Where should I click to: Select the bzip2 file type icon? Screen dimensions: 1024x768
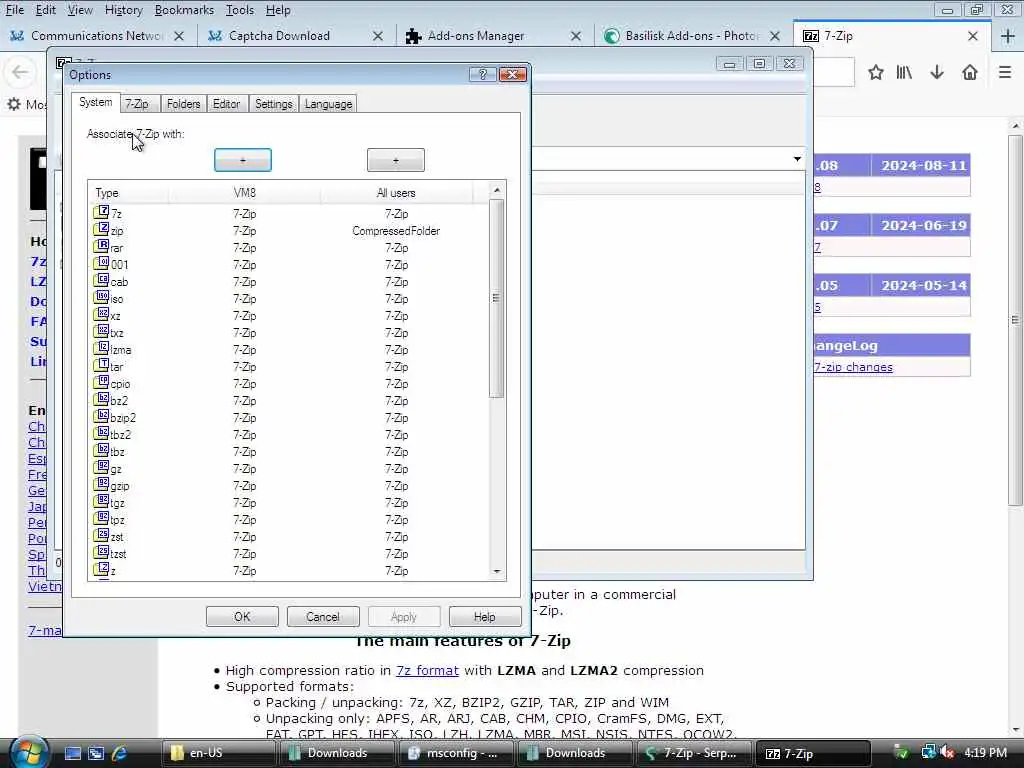(101, 416)
